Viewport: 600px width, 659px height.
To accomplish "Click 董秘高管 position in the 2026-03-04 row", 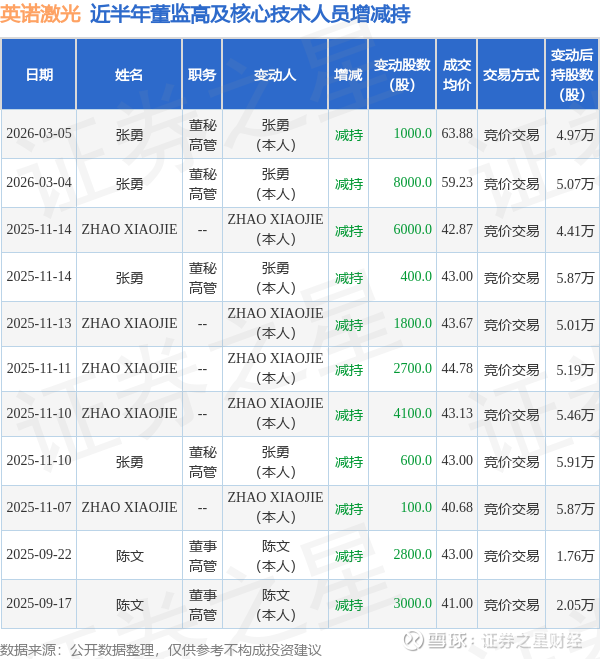I will (x=202, y=184).
